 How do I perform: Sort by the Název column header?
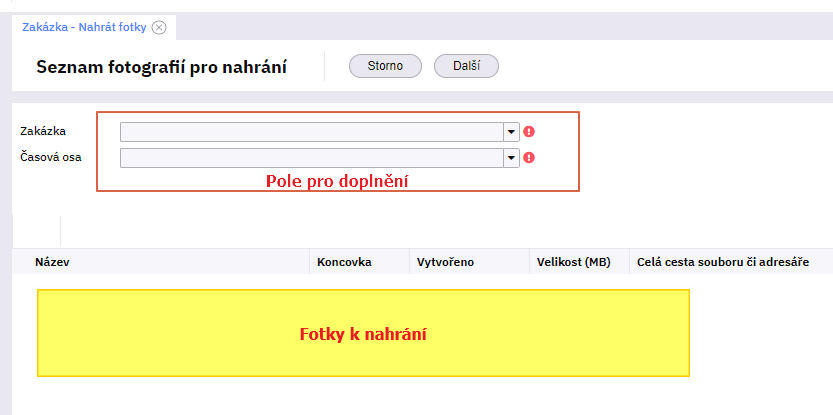coord(52,262)
